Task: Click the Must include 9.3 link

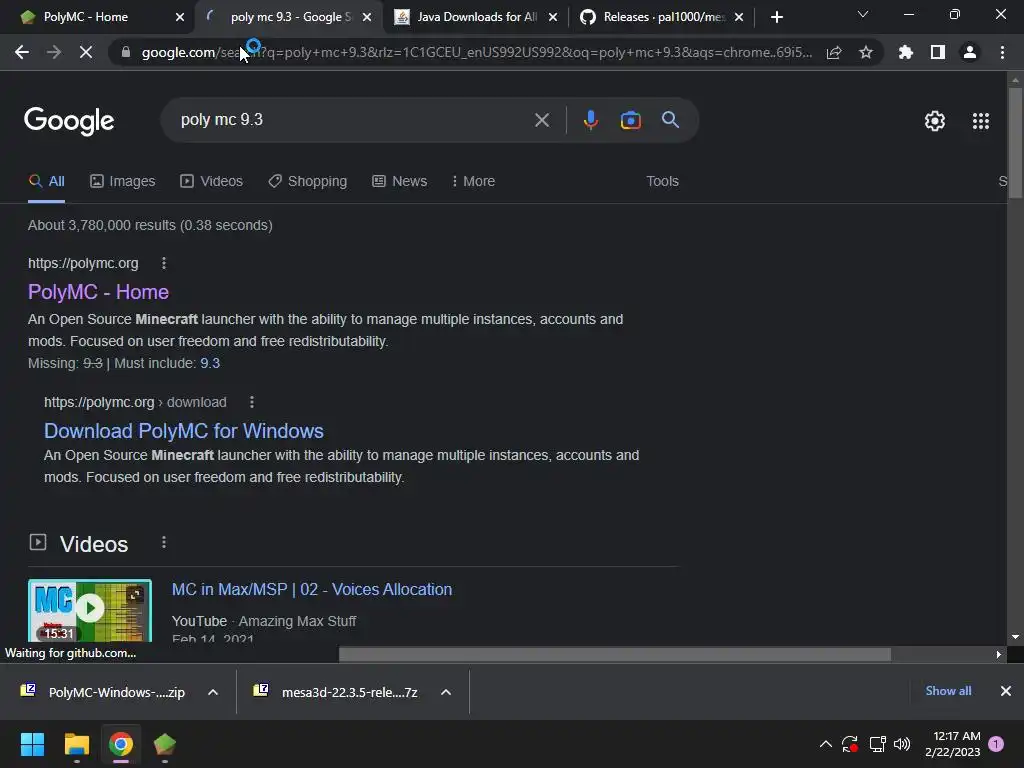Action: [210, 363]
